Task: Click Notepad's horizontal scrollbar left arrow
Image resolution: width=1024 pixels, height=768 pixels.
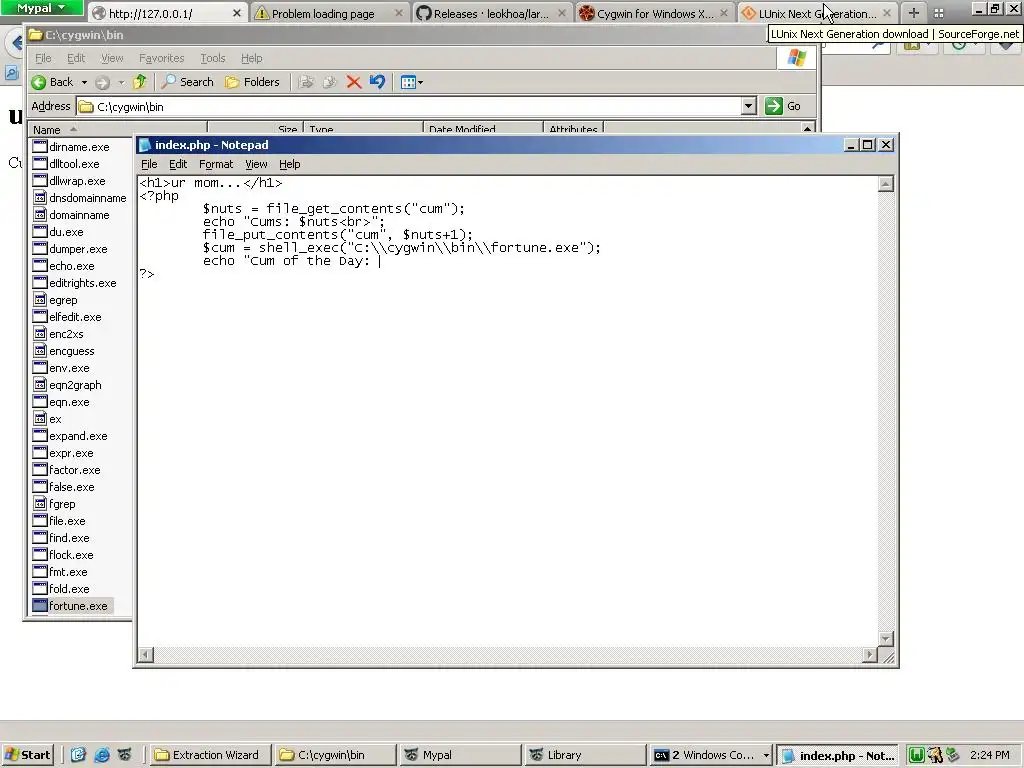Action: point(146,654)
